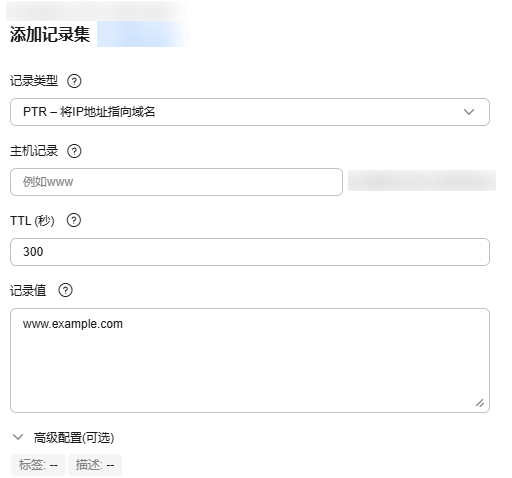The image size is (512, 478).
Task: Expand the 高级配置 chevron arrow
Action: point(18,437)
